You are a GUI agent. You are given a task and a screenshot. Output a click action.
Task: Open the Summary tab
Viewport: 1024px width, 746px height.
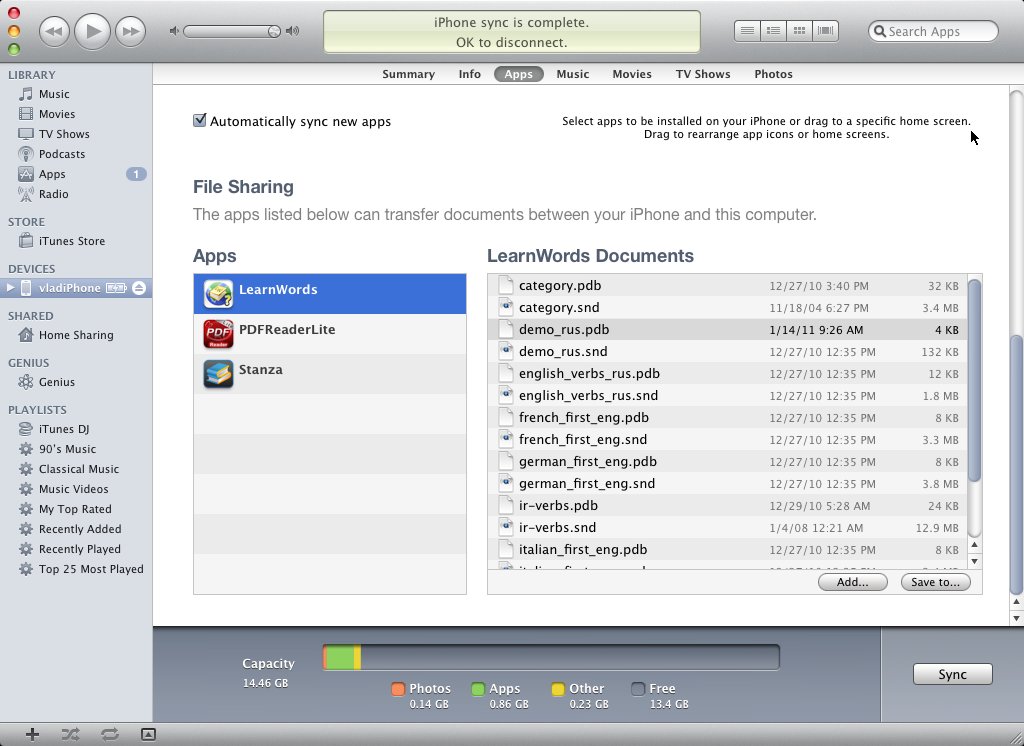click(x=408, y=74)
